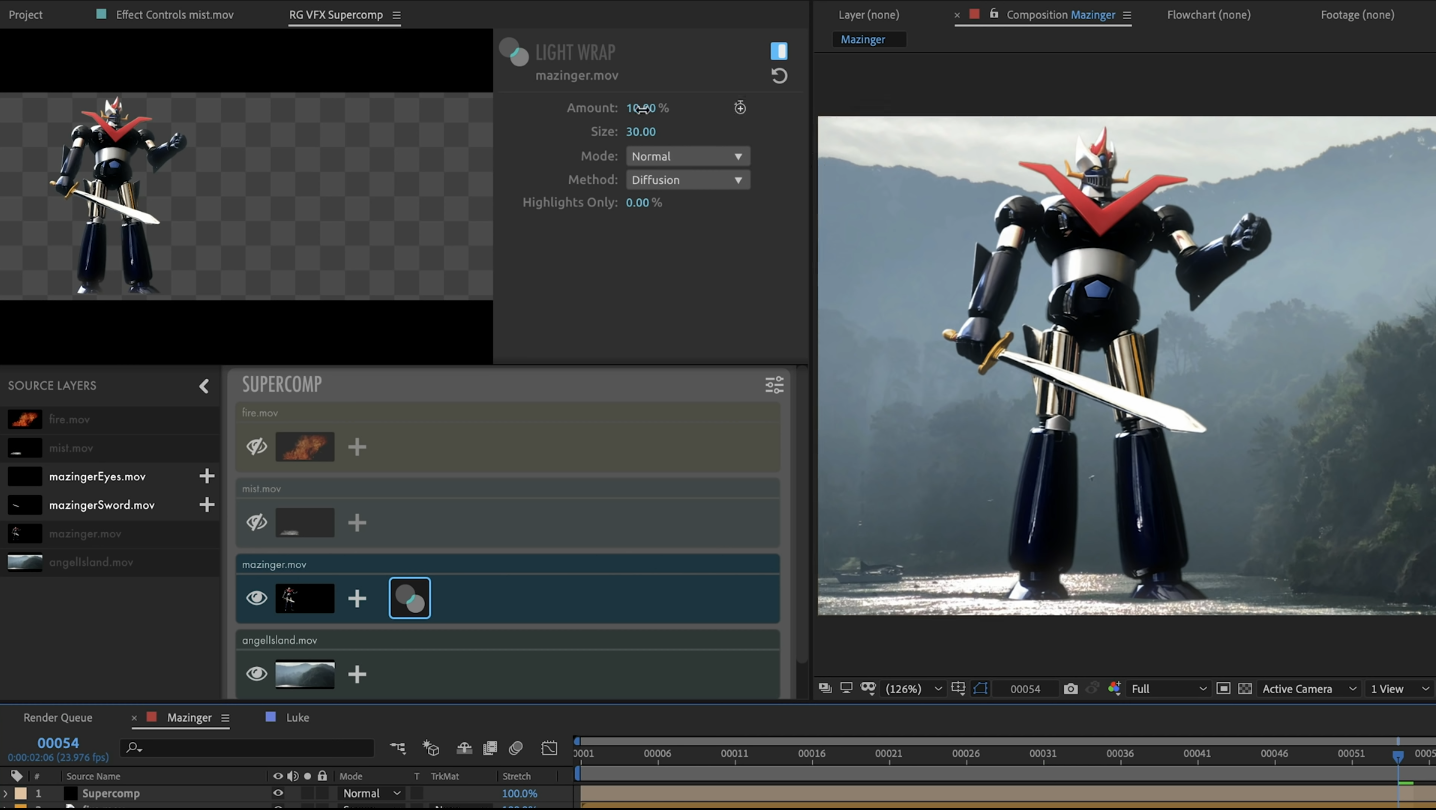Click the Amount stopwatch keyframe icon
Image resolution: width=1436 pixels, height=810 pixels.
pyautogui.click(x=740, y=108)
